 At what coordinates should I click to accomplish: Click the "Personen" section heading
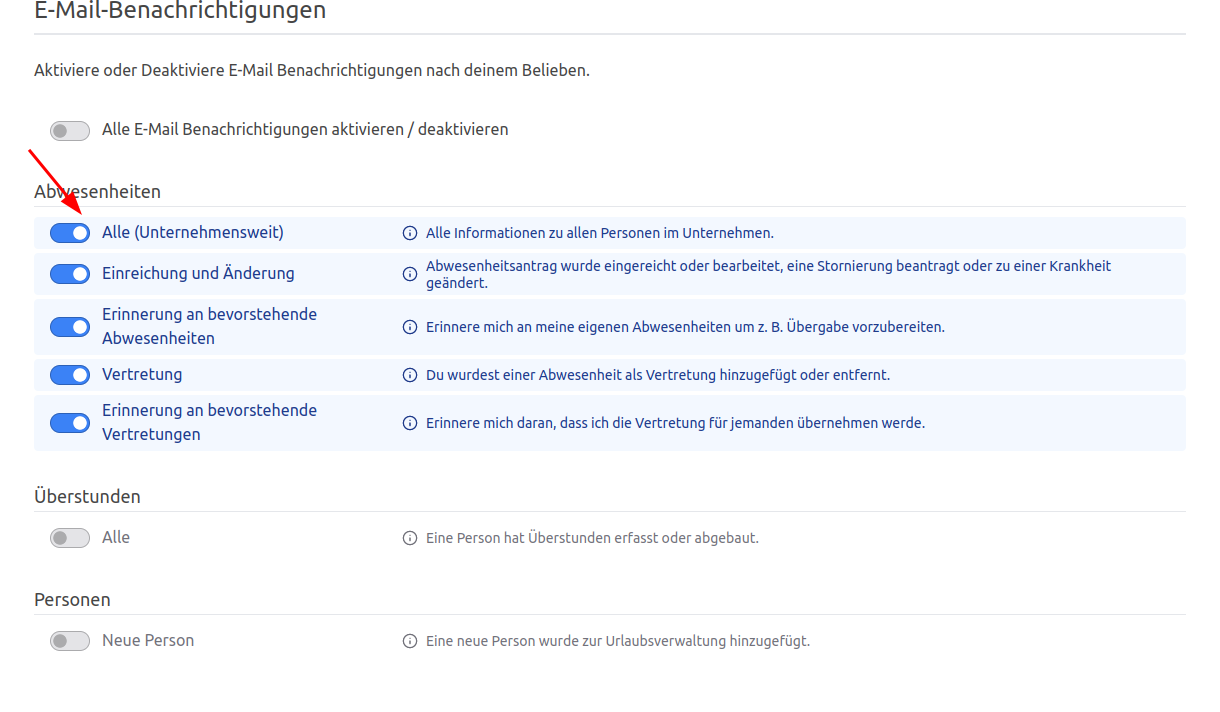pyautogui.click(x=70, y=599)
